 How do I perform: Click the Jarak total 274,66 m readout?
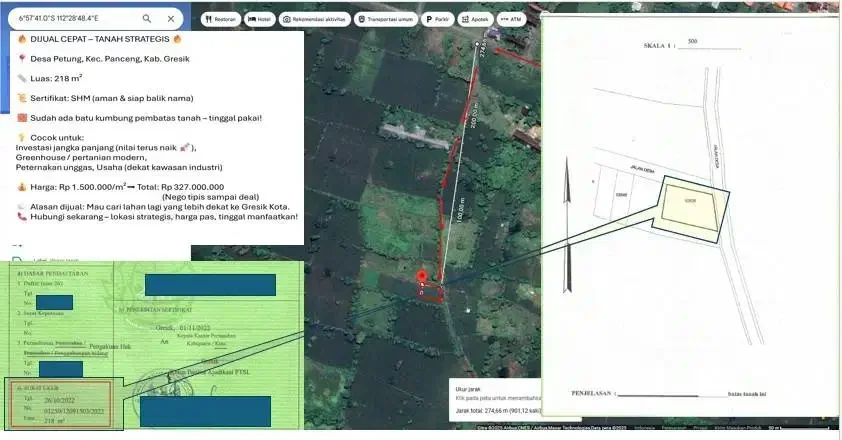[498, 411]
